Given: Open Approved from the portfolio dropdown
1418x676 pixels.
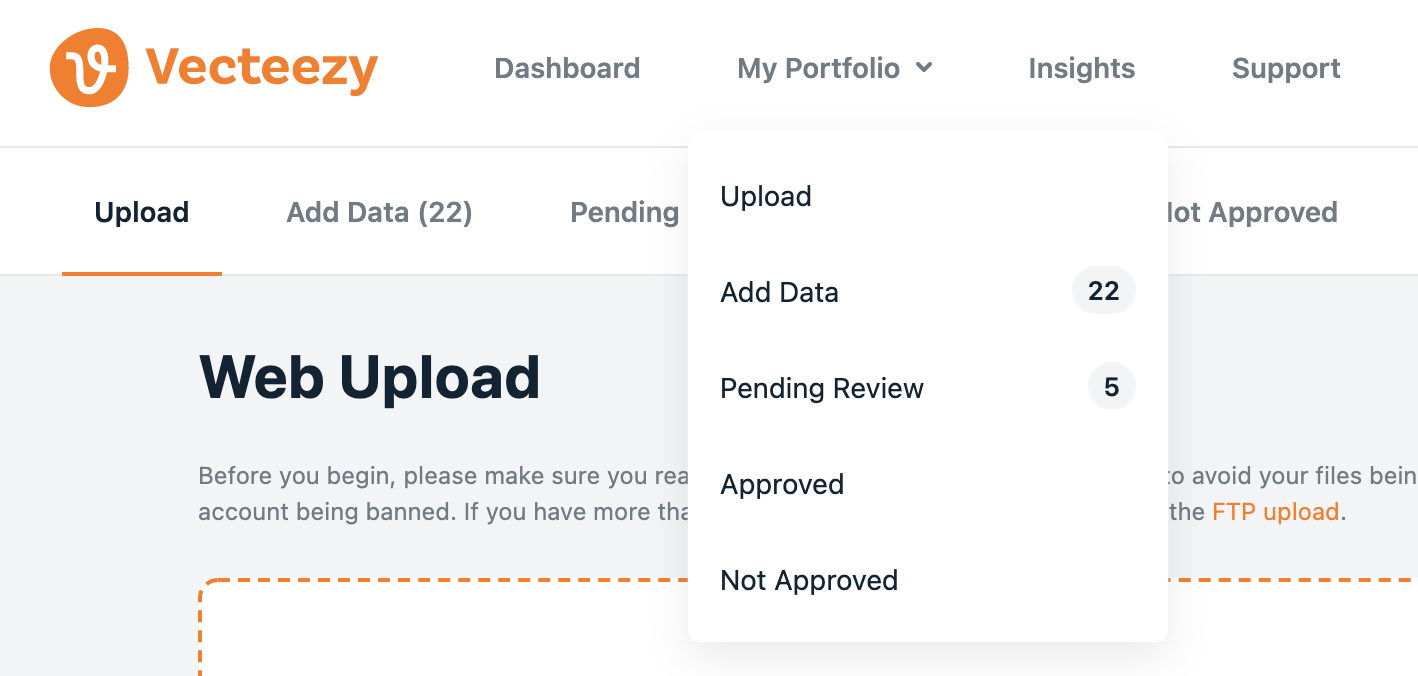Looking at the screenshot, I should tap(928, 484).
